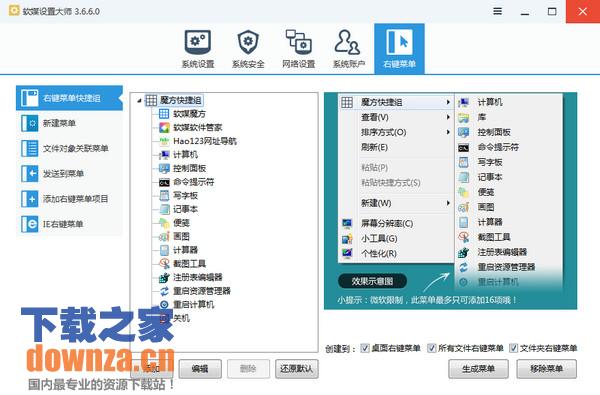Viewport: 600px width, 395px height.
Task: Click 注册表编辑器 text in preview submenu
Action: (x=502, y=252)
